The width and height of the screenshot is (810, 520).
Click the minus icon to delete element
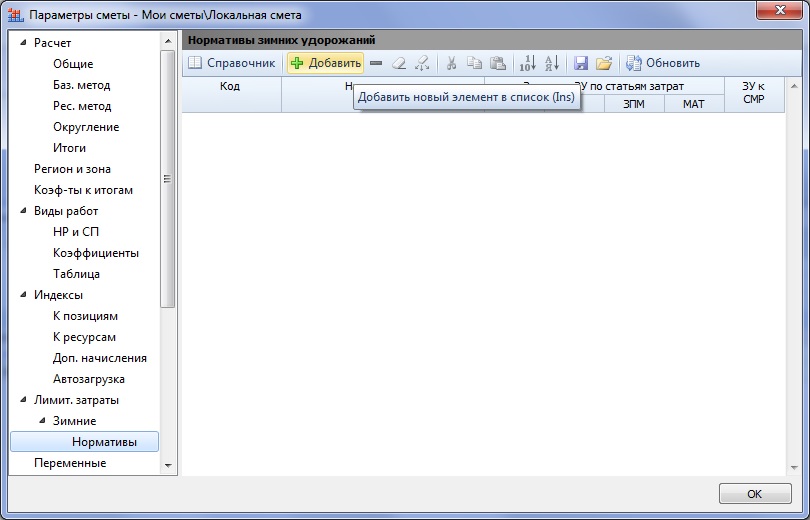coord(376,63)
